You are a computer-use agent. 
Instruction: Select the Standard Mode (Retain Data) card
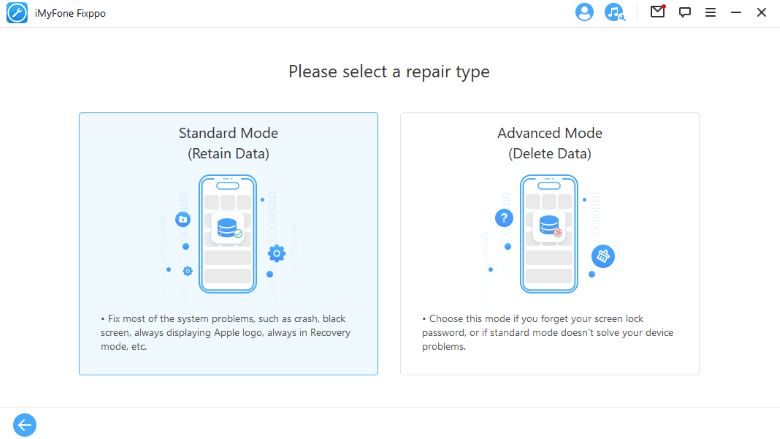click(x=228, y=244)
